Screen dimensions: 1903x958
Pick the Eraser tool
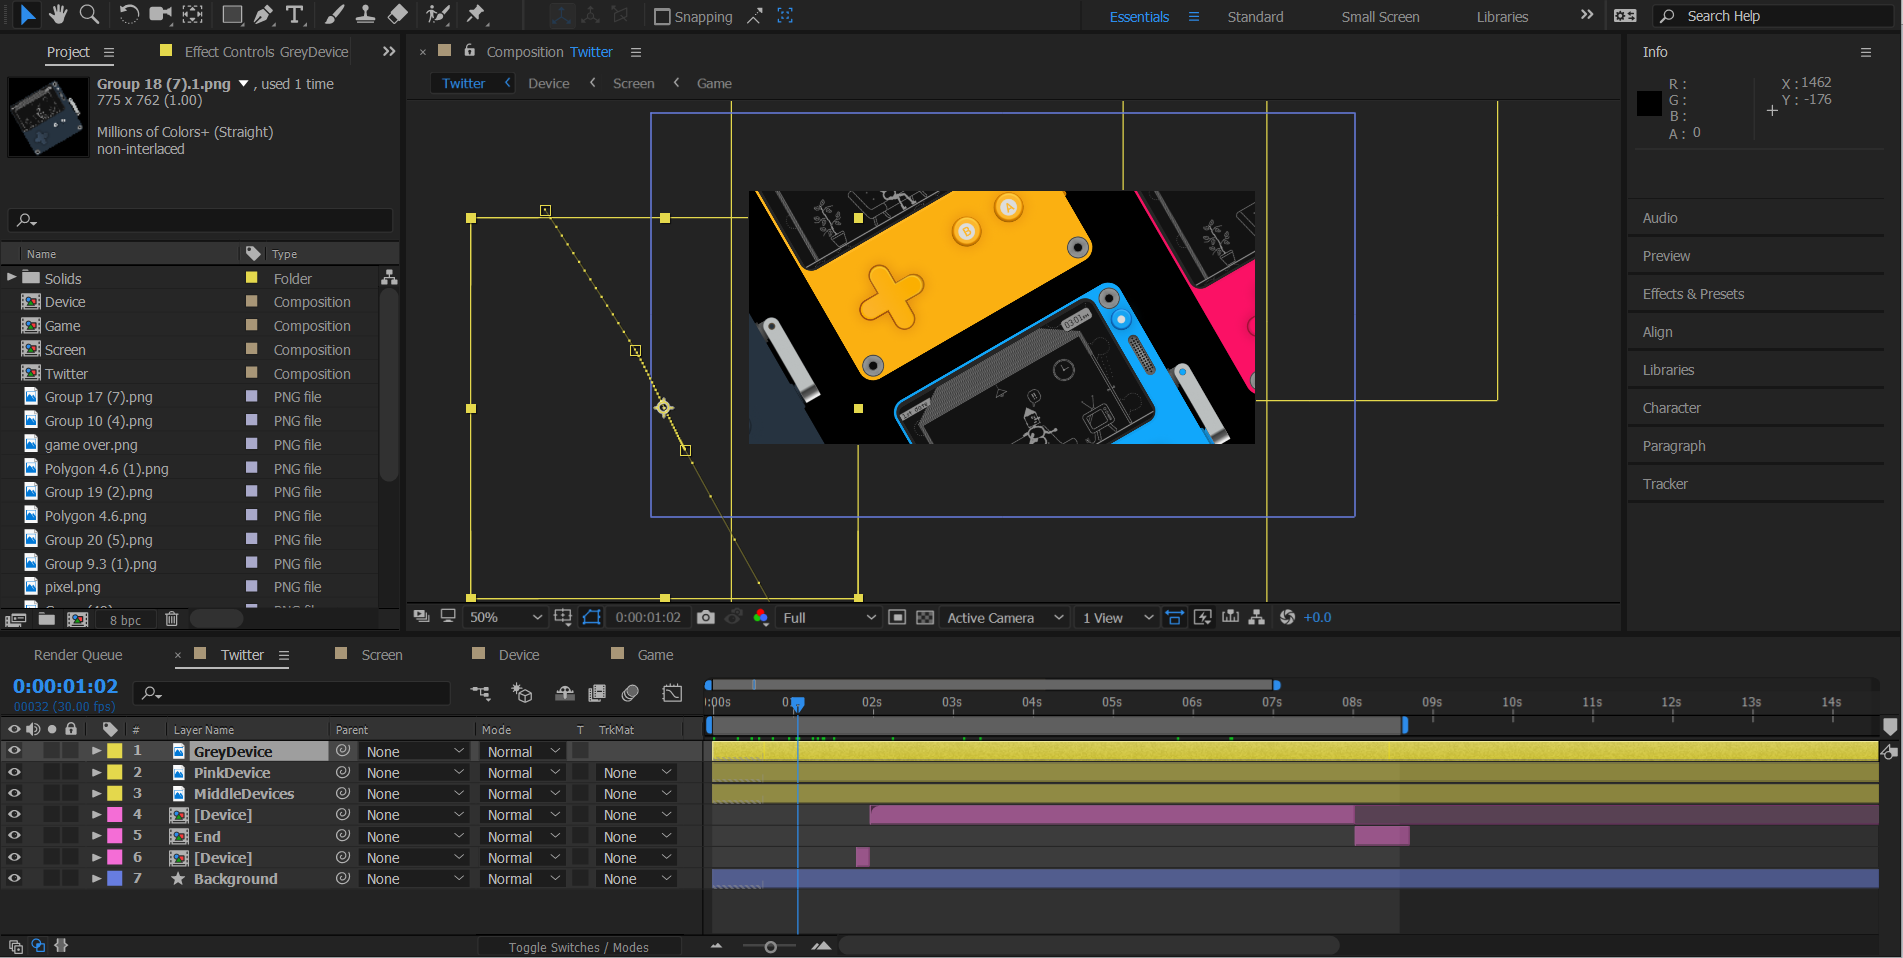398,14
